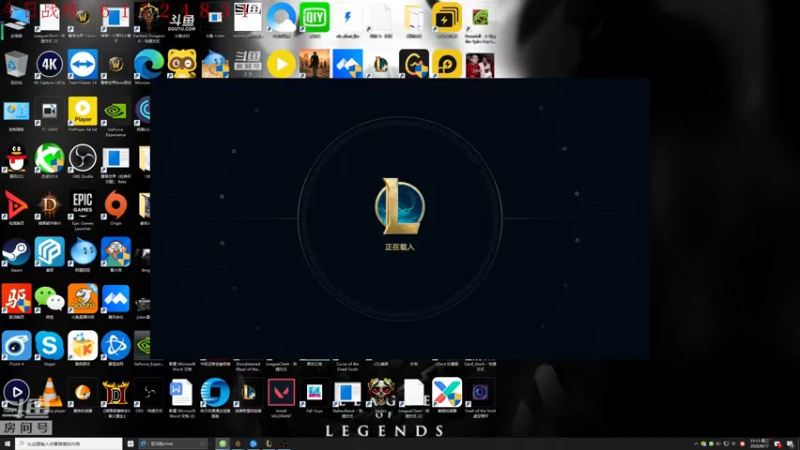Open VLC media player cone icon

(49, 394)
